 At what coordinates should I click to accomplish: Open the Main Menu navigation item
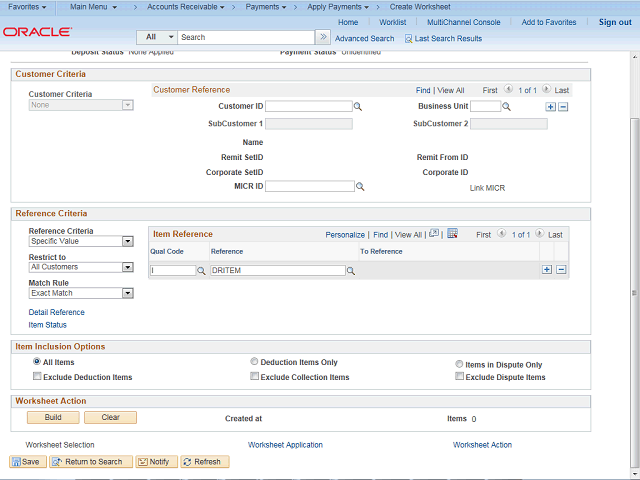click(x=93, y=7)
